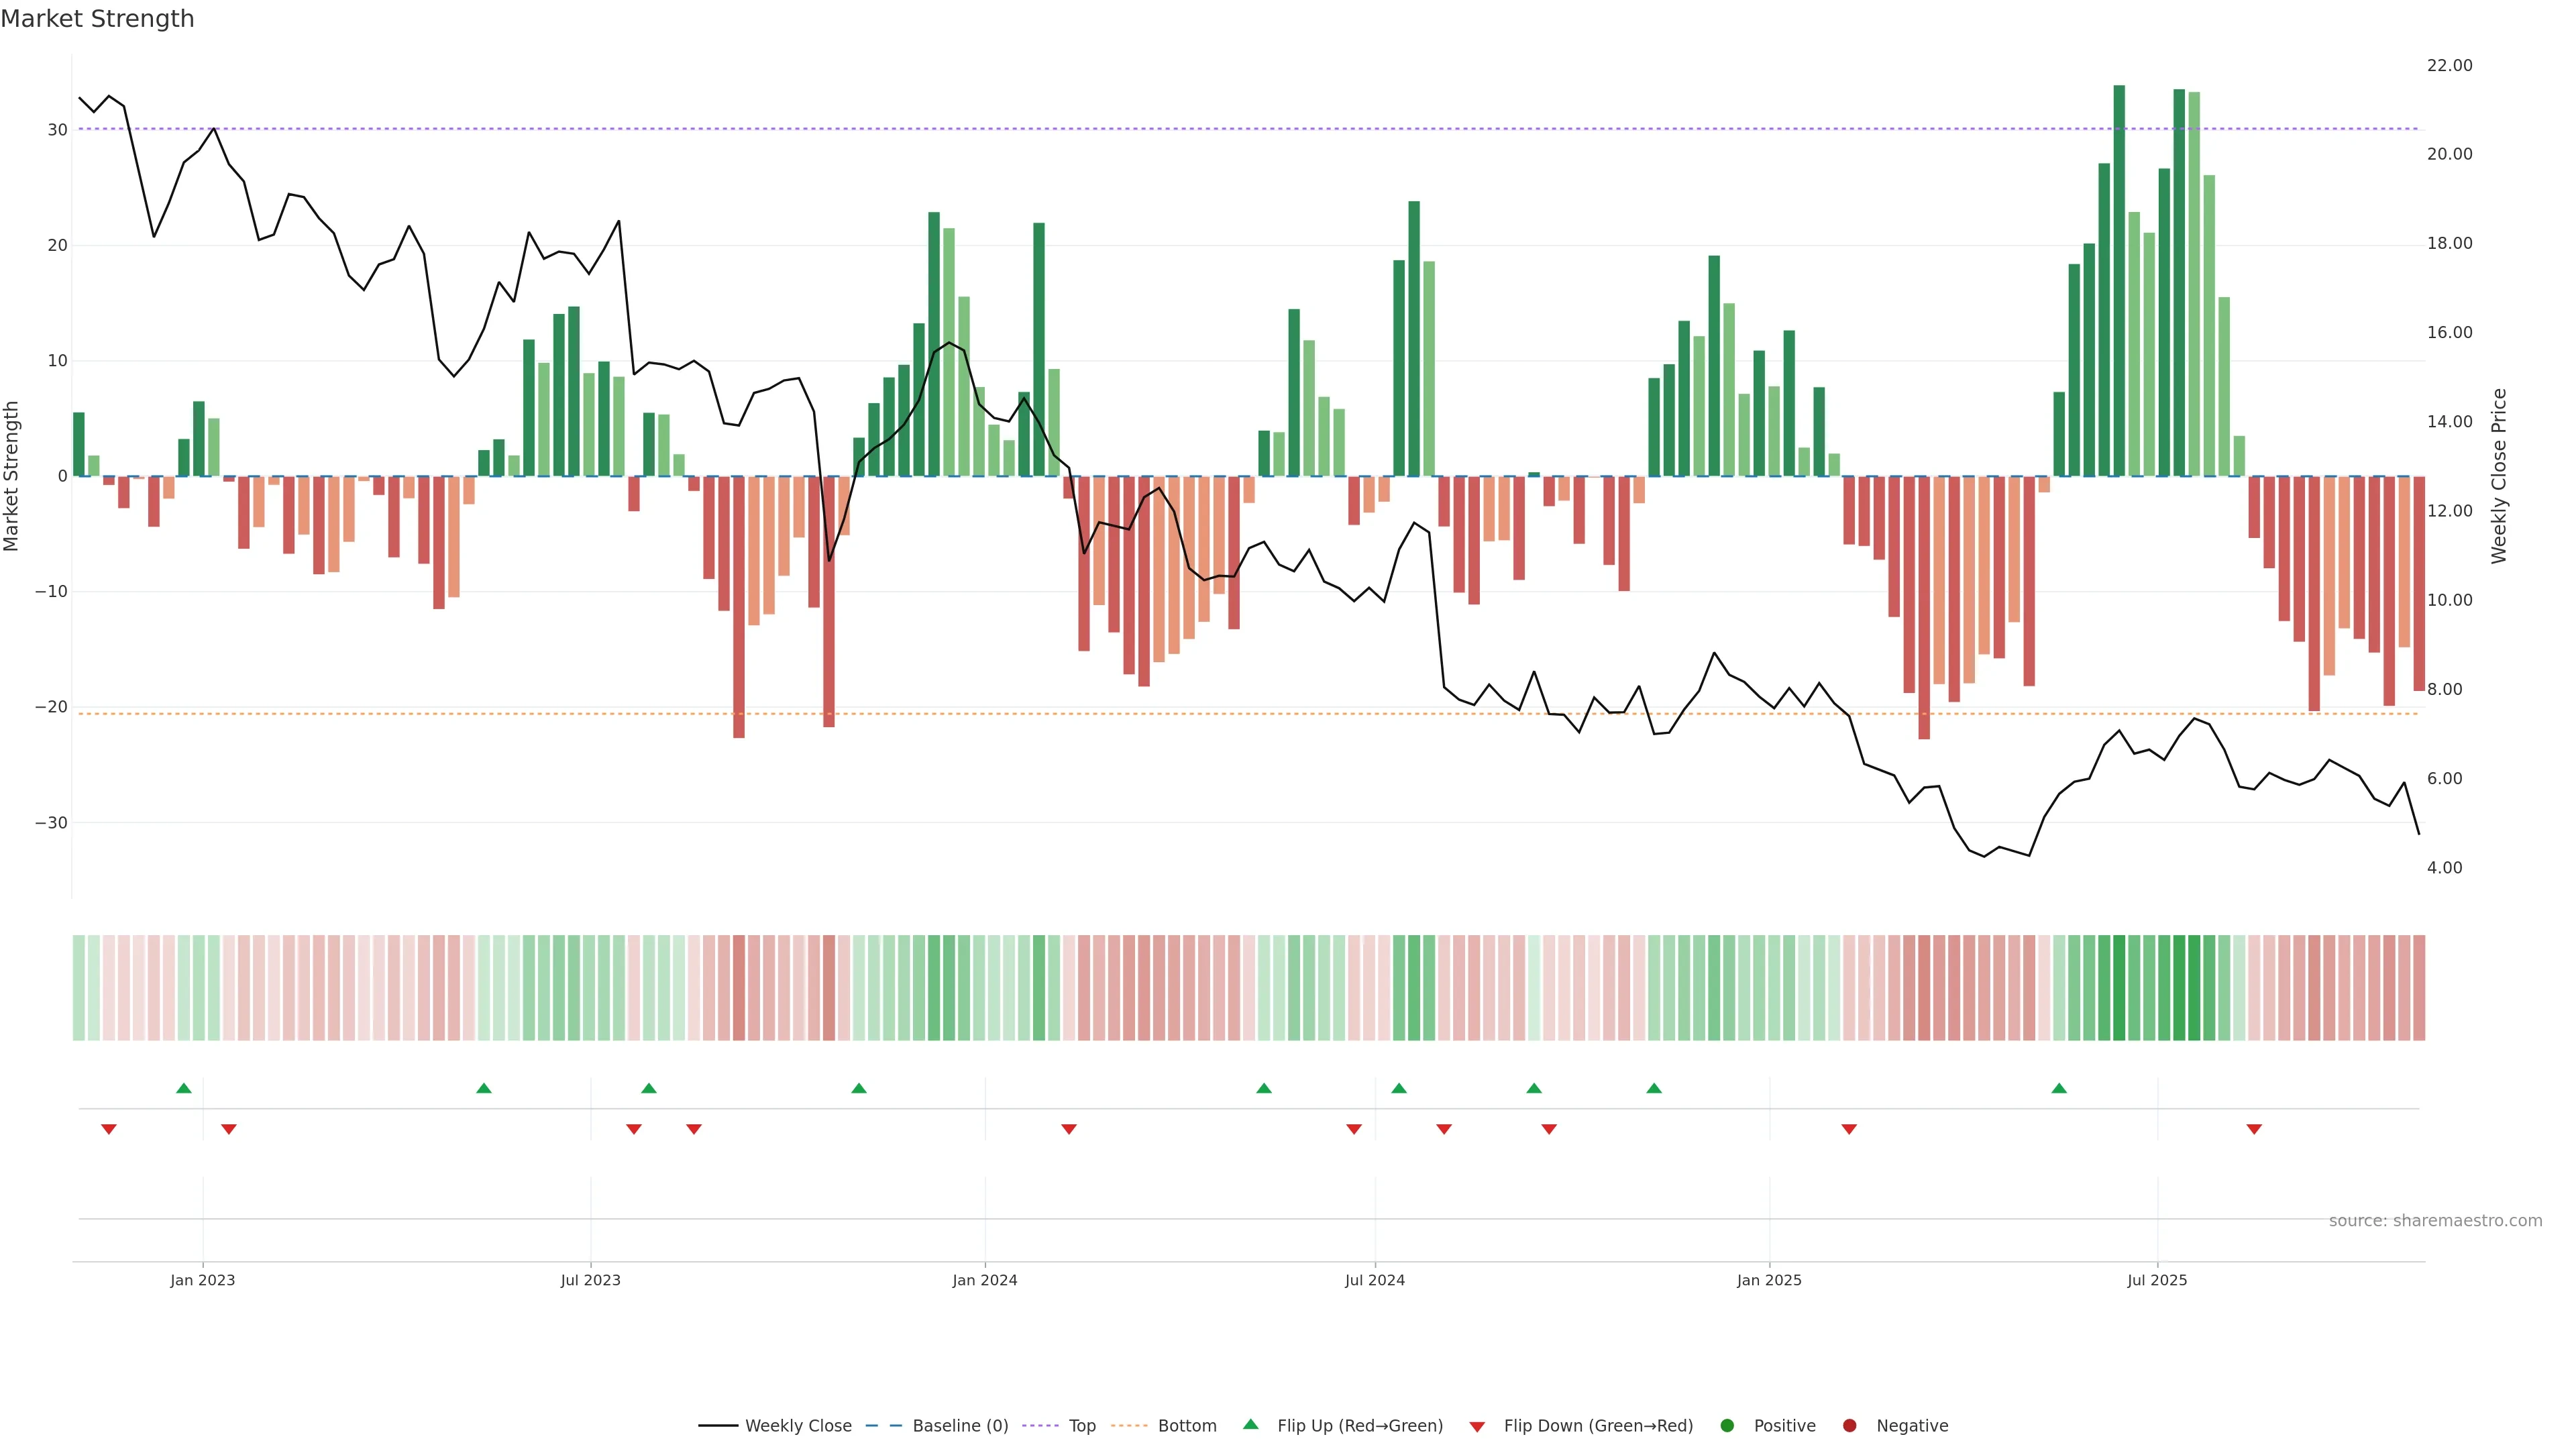Click the first green flip-up triangle before Jan 2023
This screenshot has height=1449, width=2576.
coord(184,1088)
